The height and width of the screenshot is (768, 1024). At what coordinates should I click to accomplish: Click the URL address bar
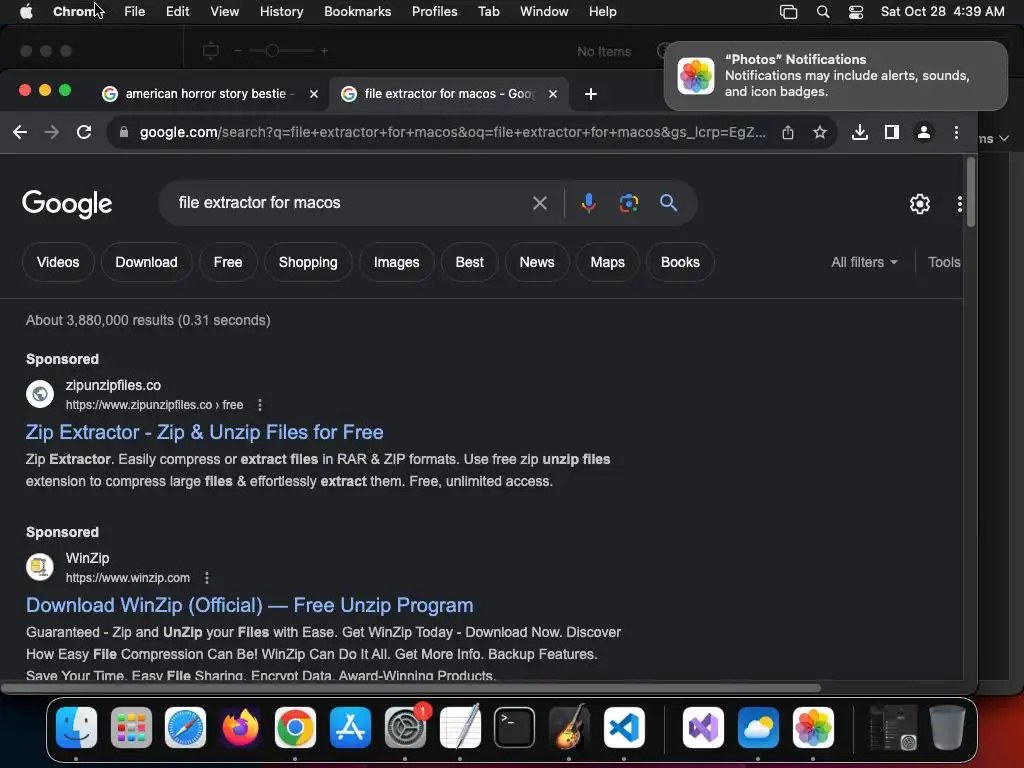click(x=452, y=133)
